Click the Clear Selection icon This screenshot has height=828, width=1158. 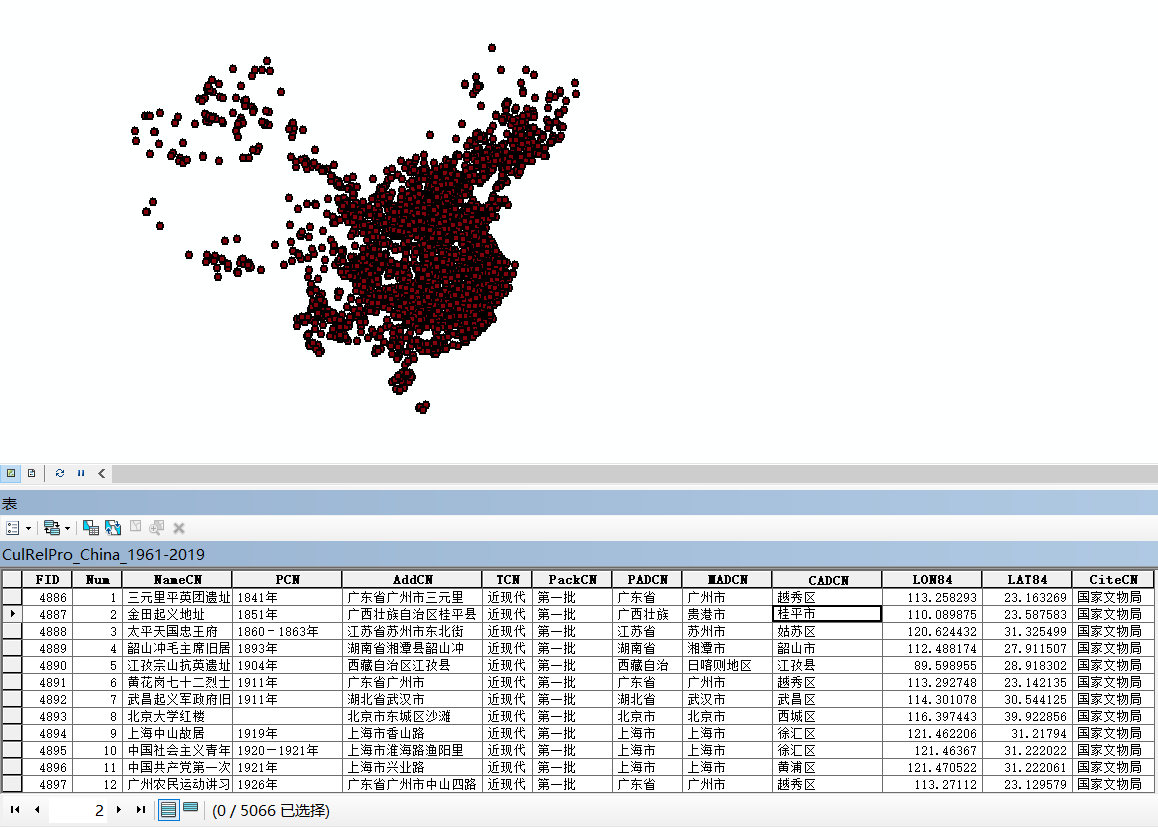pyautogui.click(x=136, y=527)
